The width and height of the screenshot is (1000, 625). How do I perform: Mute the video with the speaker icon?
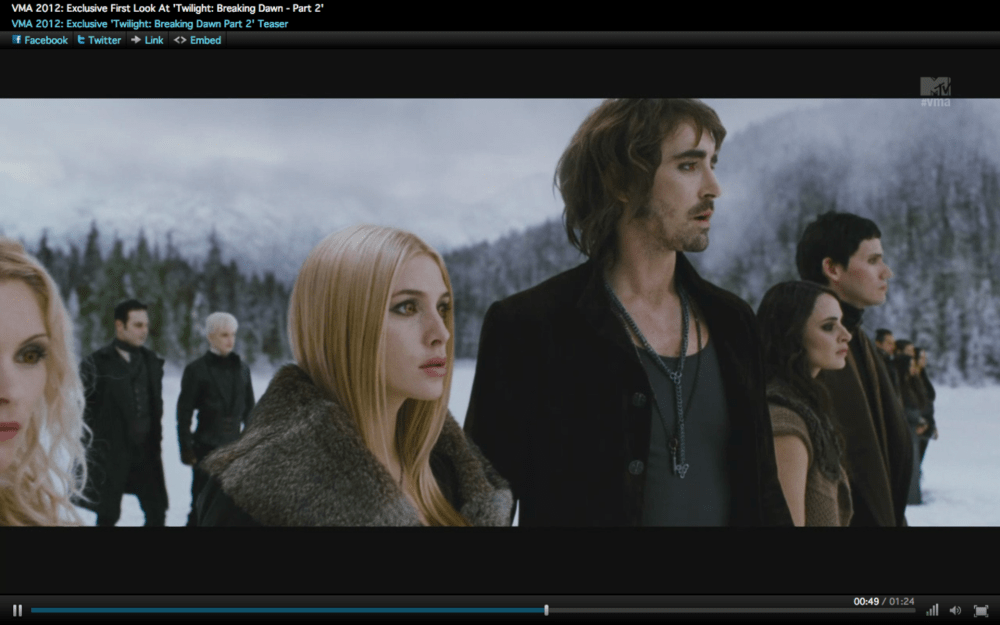click(955, 610)
